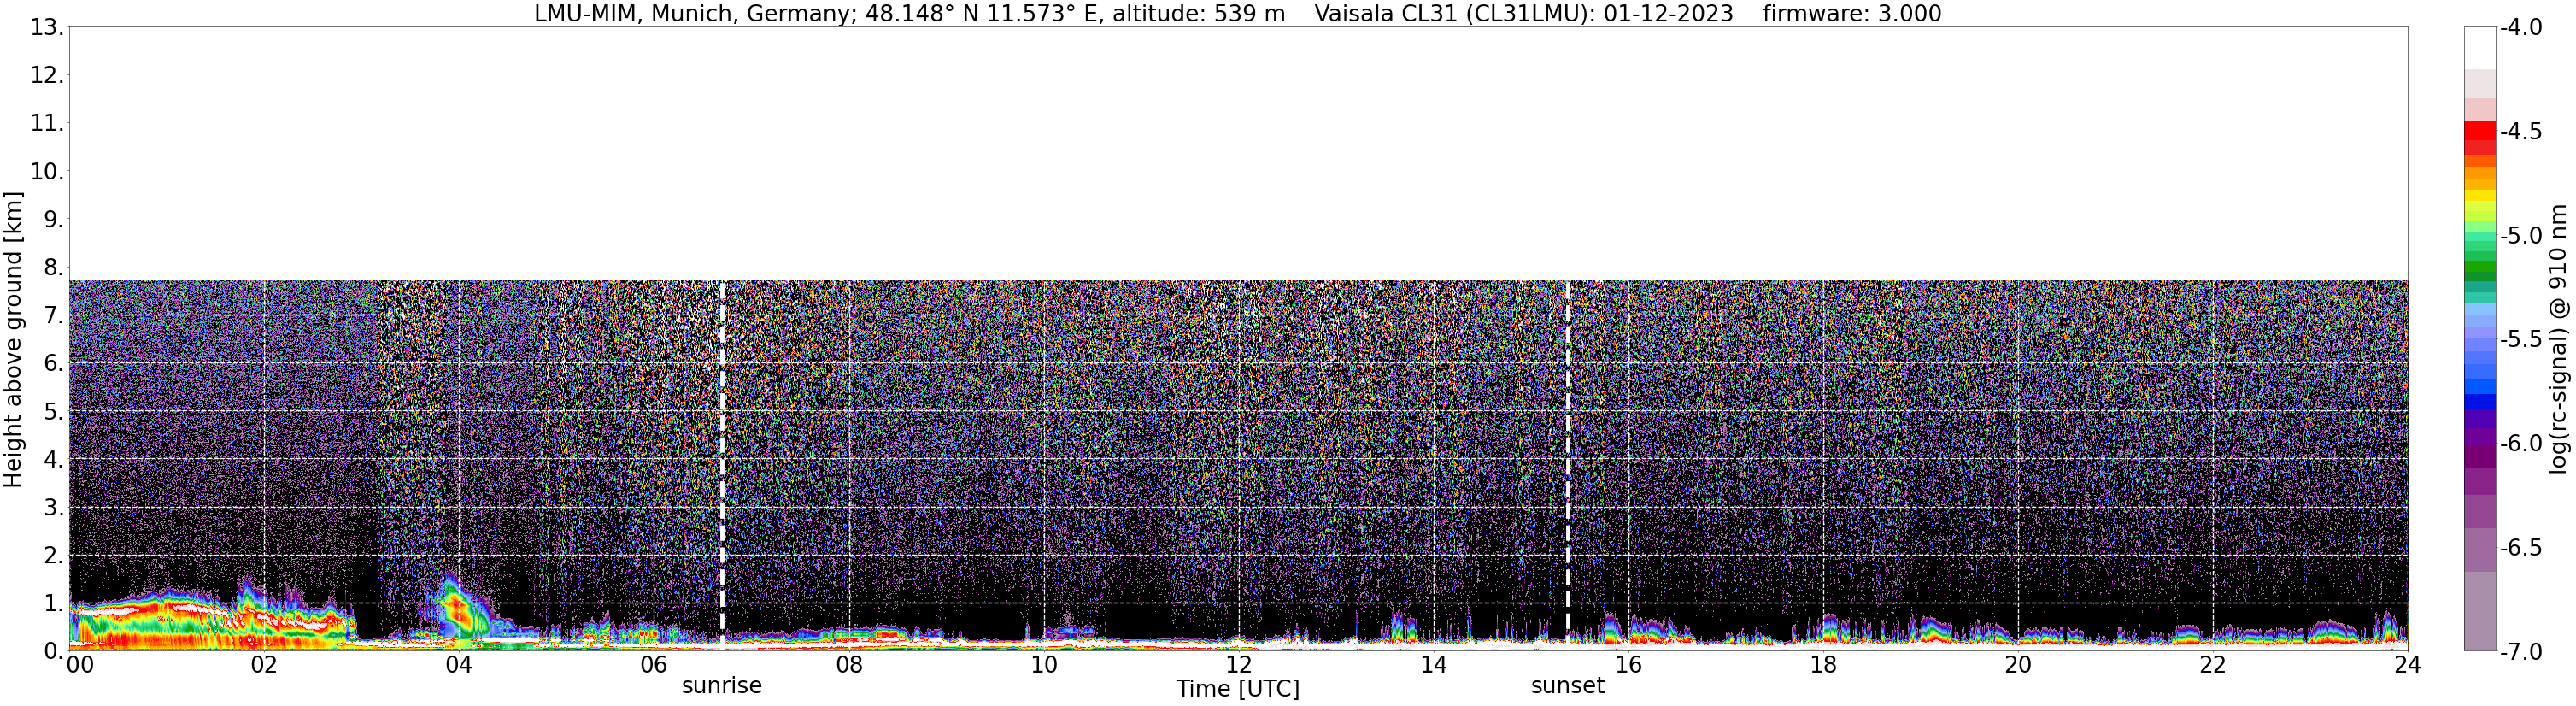The height and width of the screenshot is (706, 2576).
Task: Click the 'sunset' label below the axis
Action: [1567, 686]
